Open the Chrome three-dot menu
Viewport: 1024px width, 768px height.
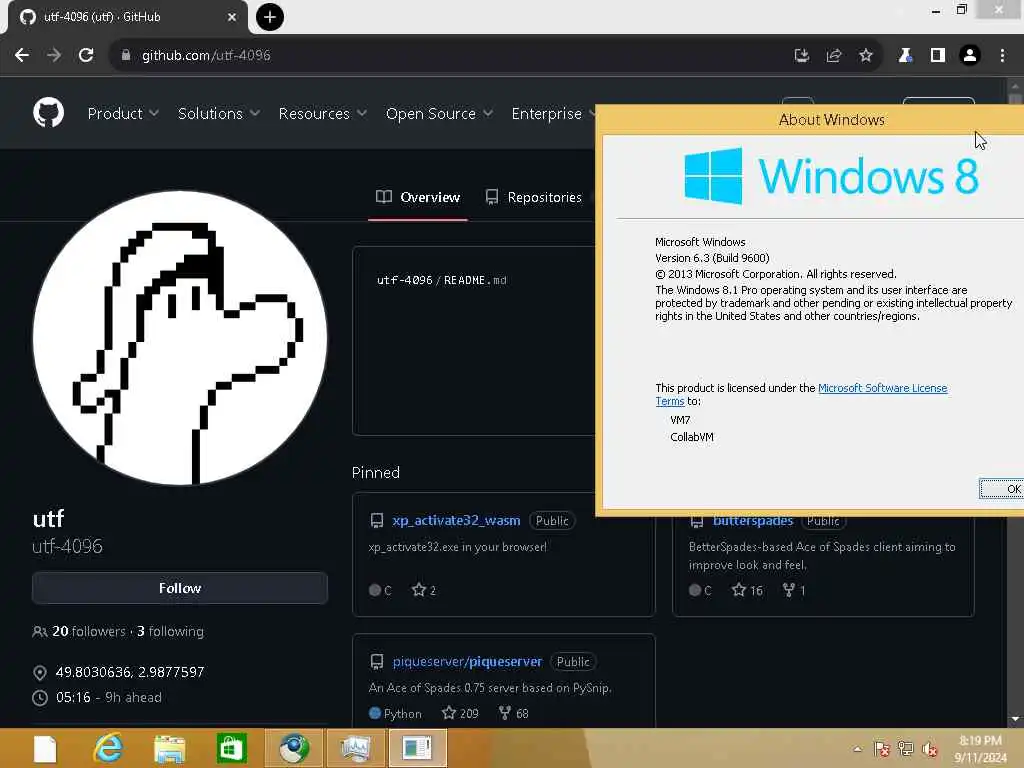pyautogui.click(x=1002, y=56)
